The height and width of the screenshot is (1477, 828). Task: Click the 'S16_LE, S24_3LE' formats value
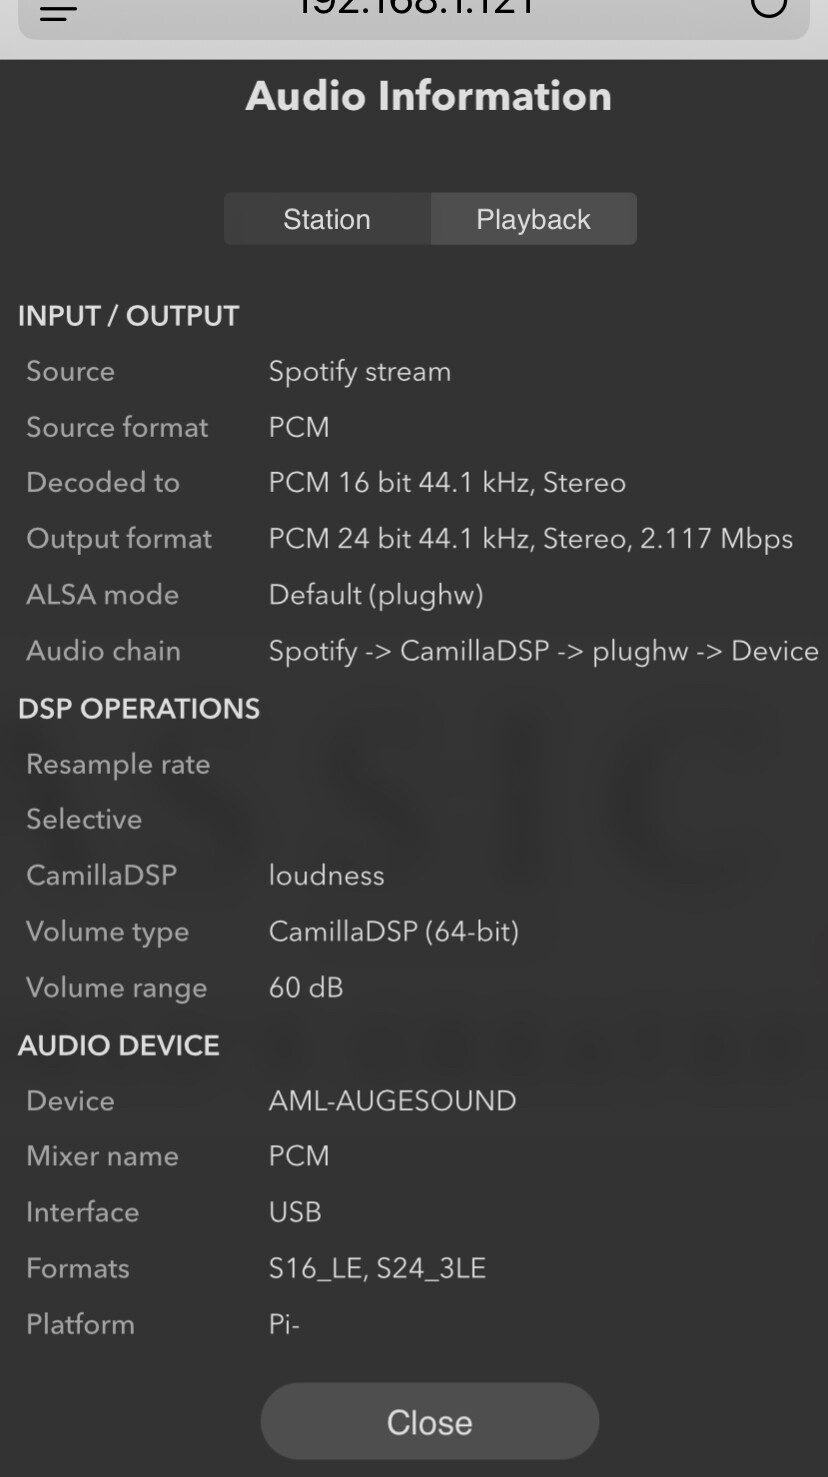tap(377, 1269)
